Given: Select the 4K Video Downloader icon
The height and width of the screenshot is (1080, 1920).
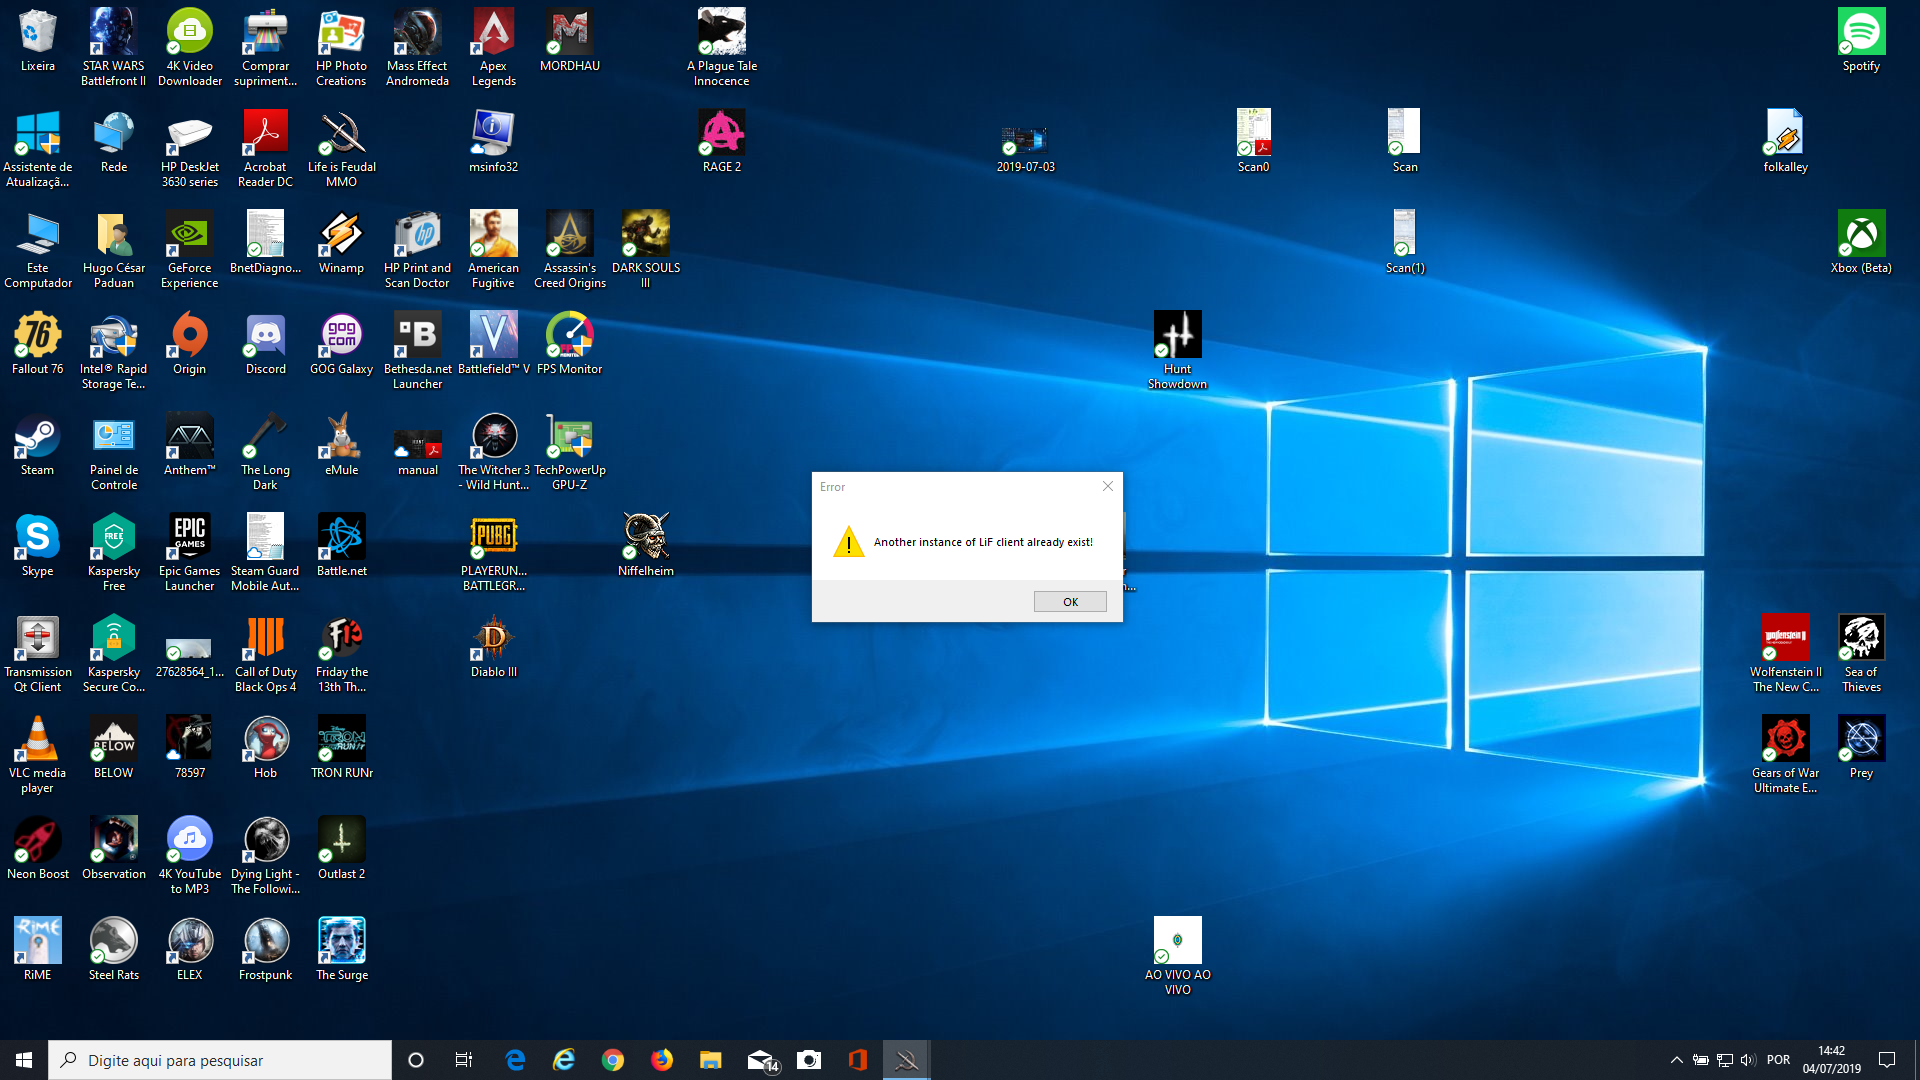Looking at the screenshot, I should (x=190, y=48).
